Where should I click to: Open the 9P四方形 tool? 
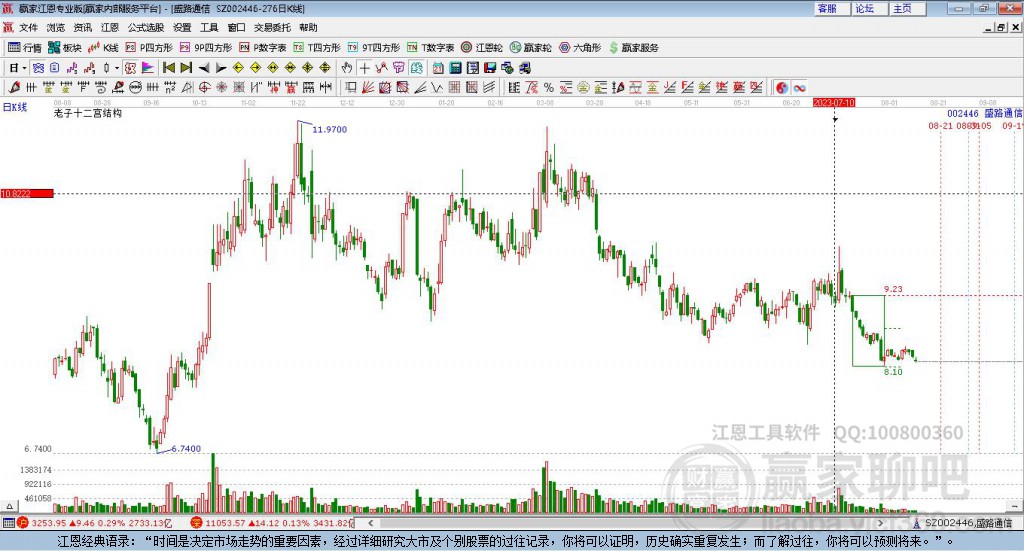(206, 48)
